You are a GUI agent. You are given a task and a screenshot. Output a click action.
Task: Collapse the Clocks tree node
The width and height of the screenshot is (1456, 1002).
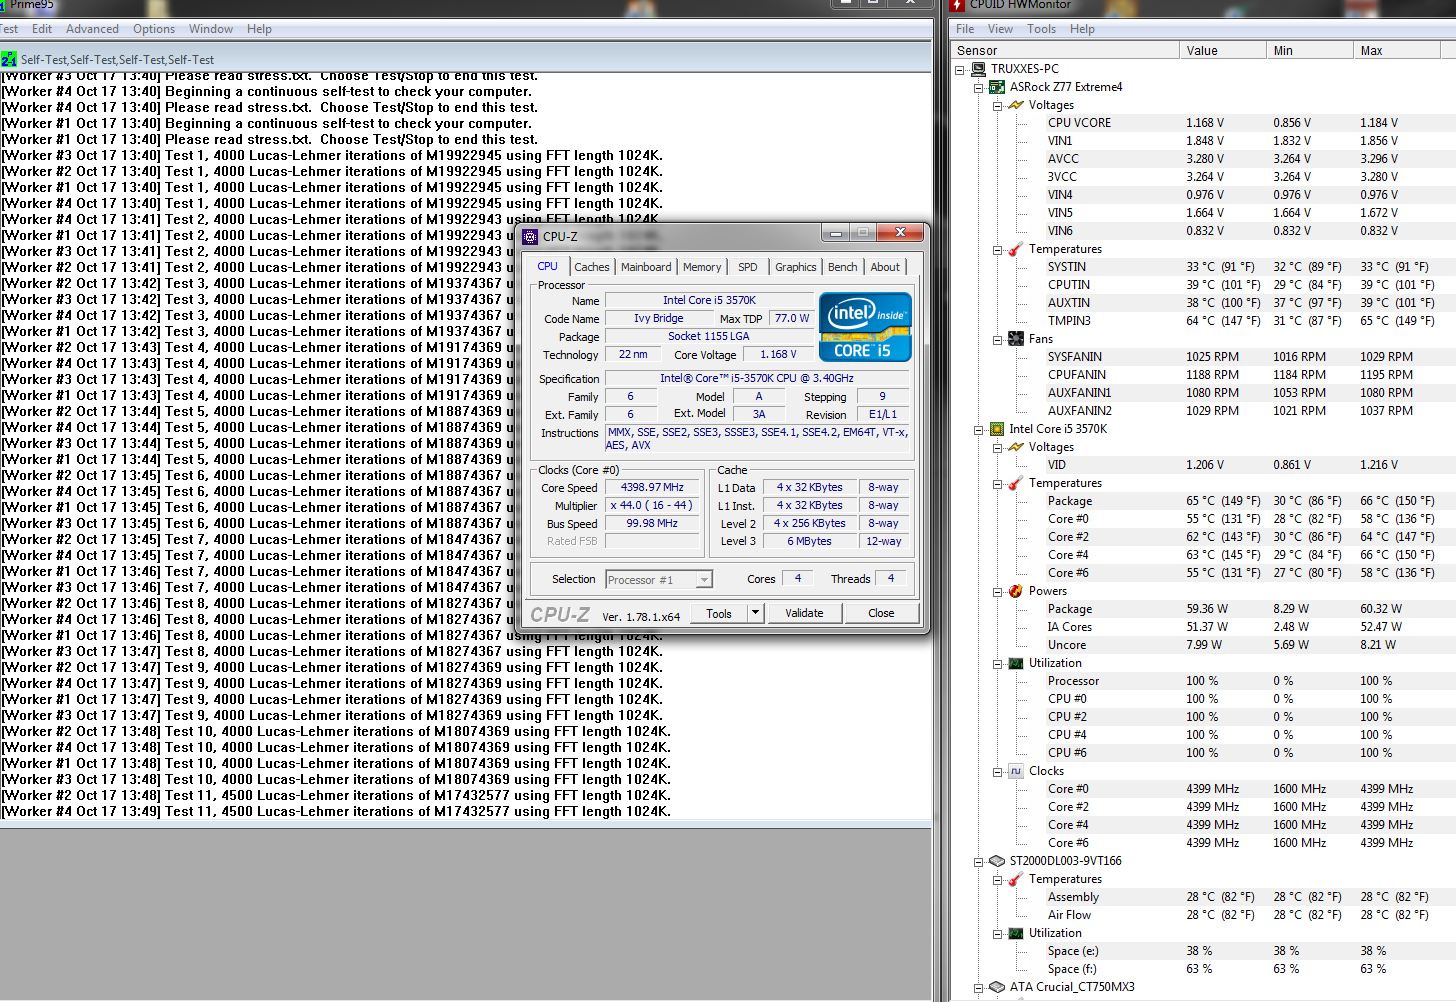click(998, 772)
